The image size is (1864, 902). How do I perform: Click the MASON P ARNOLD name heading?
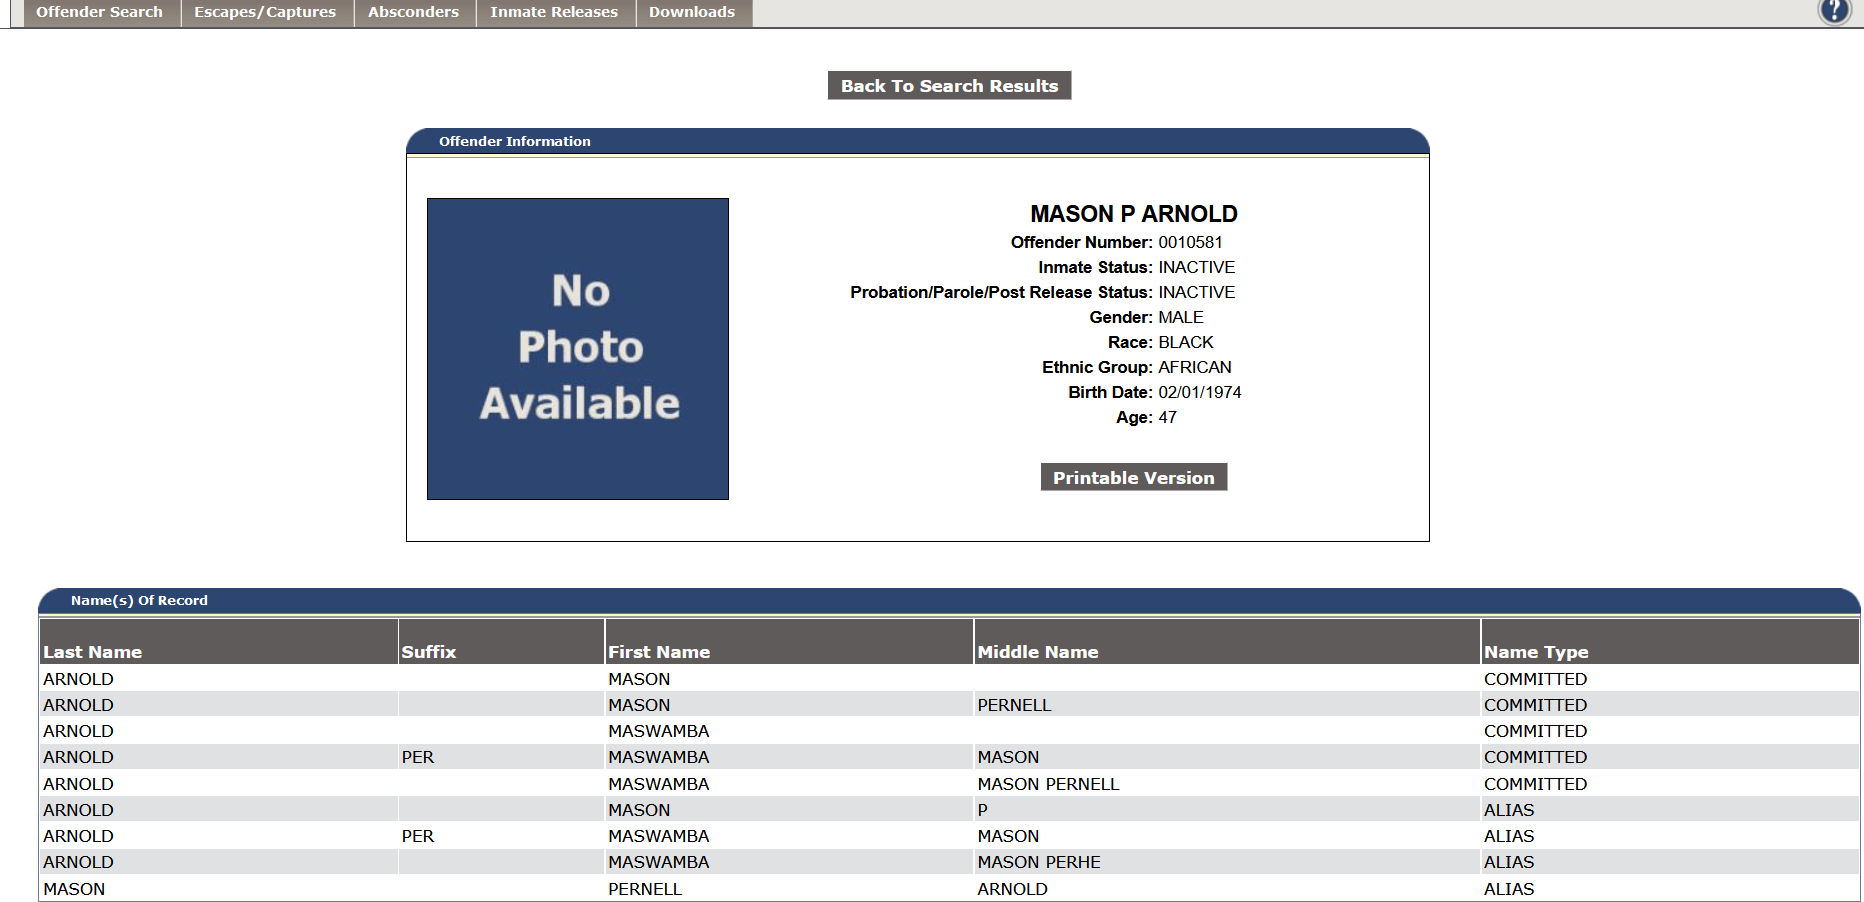pos(1133,214)
